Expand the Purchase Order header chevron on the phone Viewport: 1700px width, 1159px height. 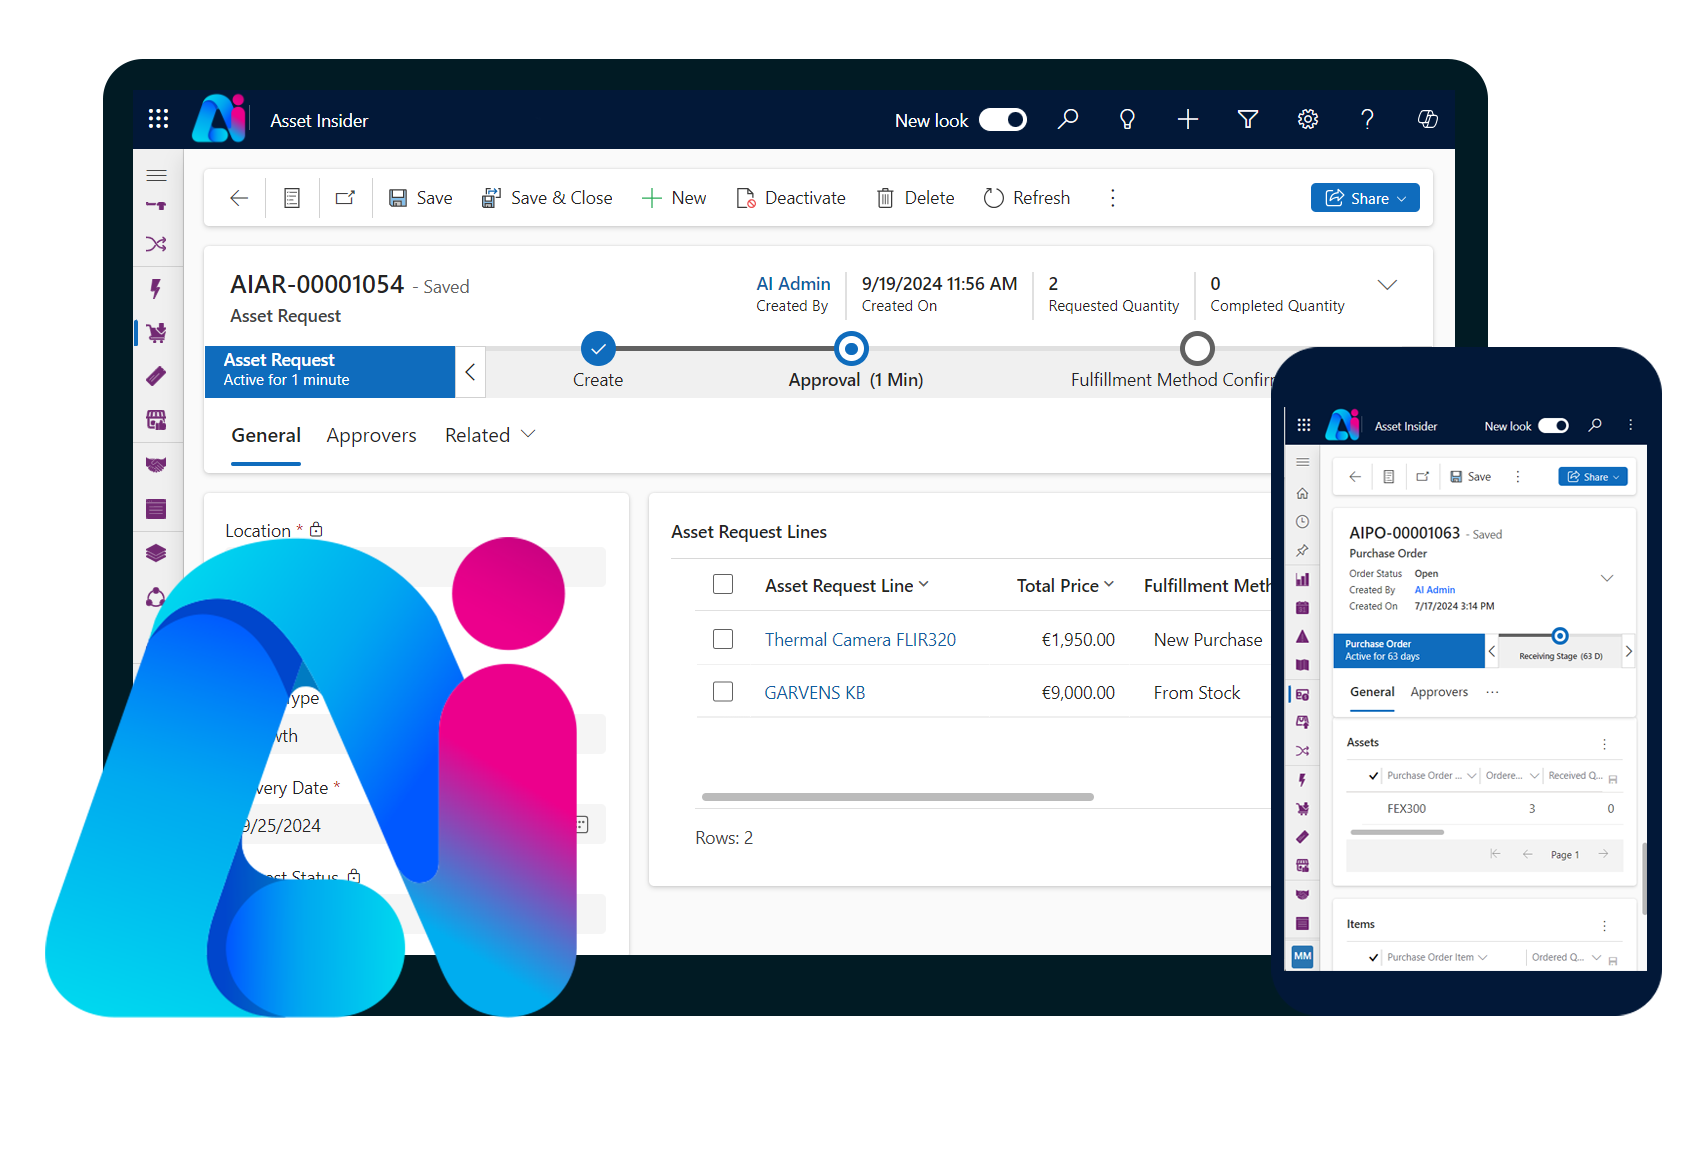click(x=1607, y=578)
